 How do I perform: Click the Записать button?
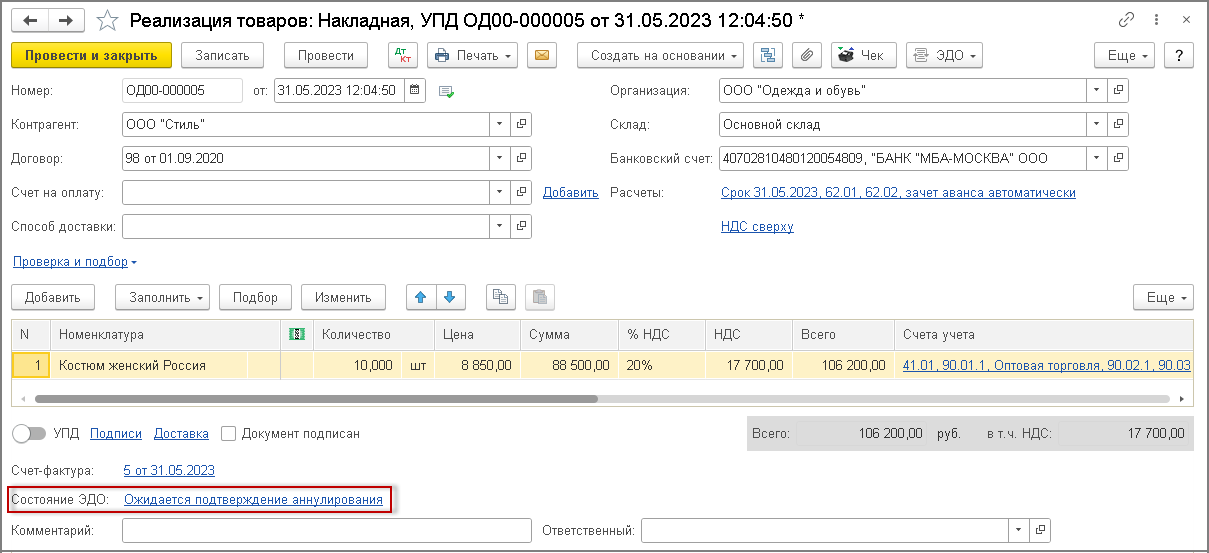coord(222,55)
